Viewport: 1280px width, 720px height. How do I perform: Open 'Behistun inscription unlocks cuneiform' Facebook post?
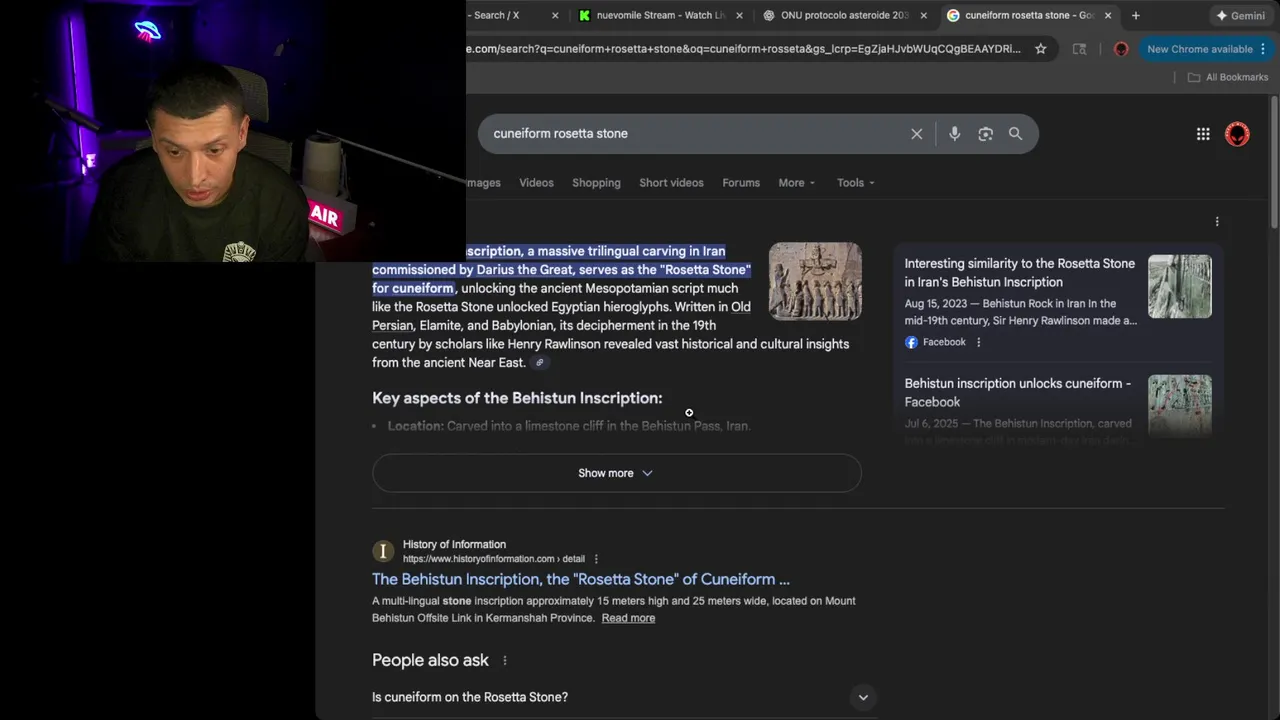click(x=1017, y=393)
